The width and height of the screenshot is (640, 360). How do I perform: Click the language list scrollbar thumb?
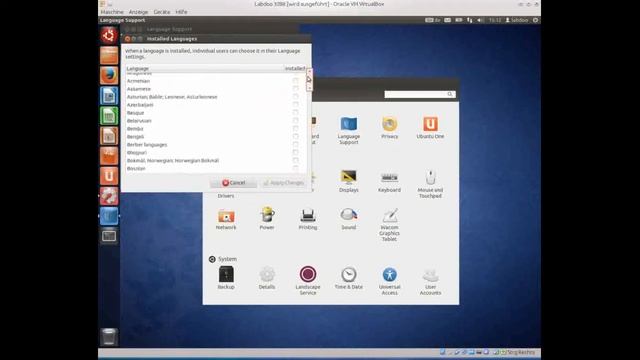[x=309, y=80]
